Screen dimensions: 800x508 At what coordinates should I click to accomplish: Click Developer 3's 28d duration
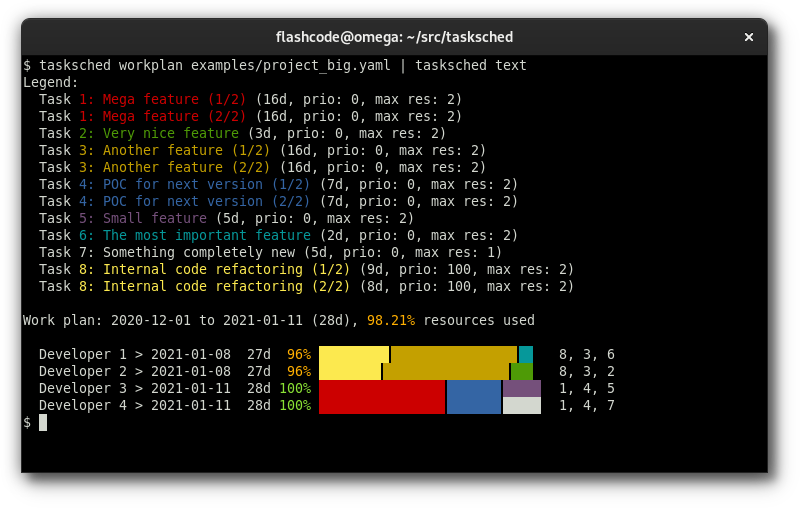tap(259, 388)
